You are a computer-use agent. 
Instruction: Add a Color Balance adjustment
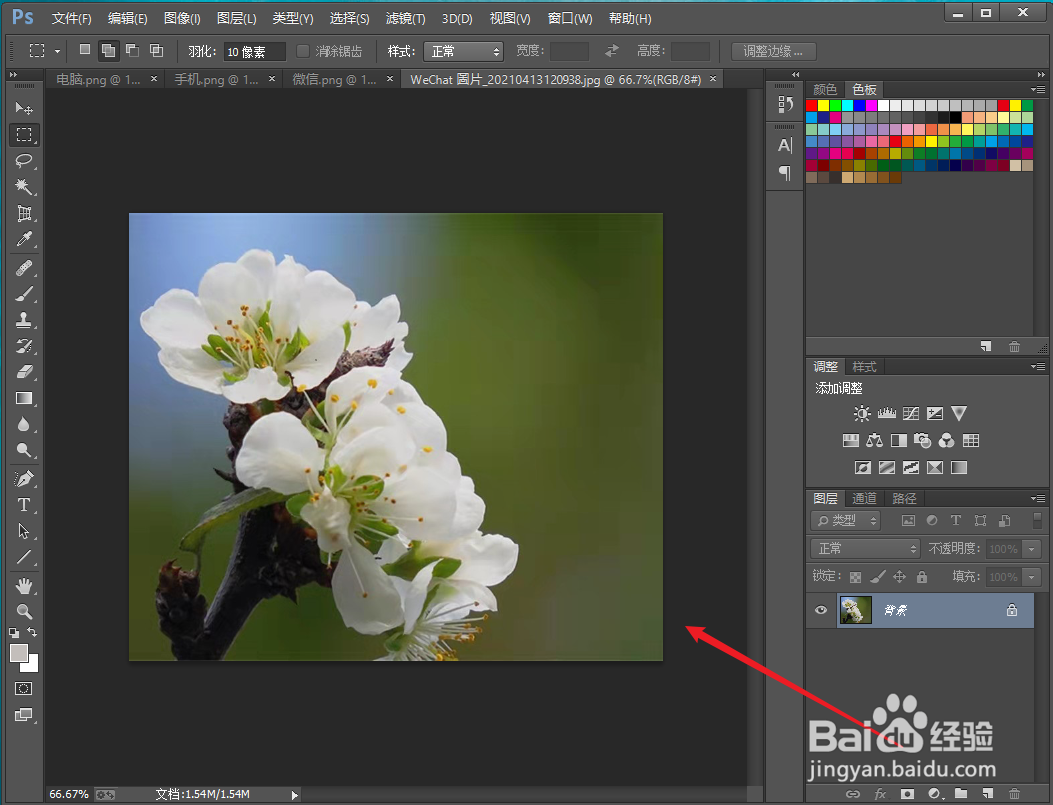874,440
